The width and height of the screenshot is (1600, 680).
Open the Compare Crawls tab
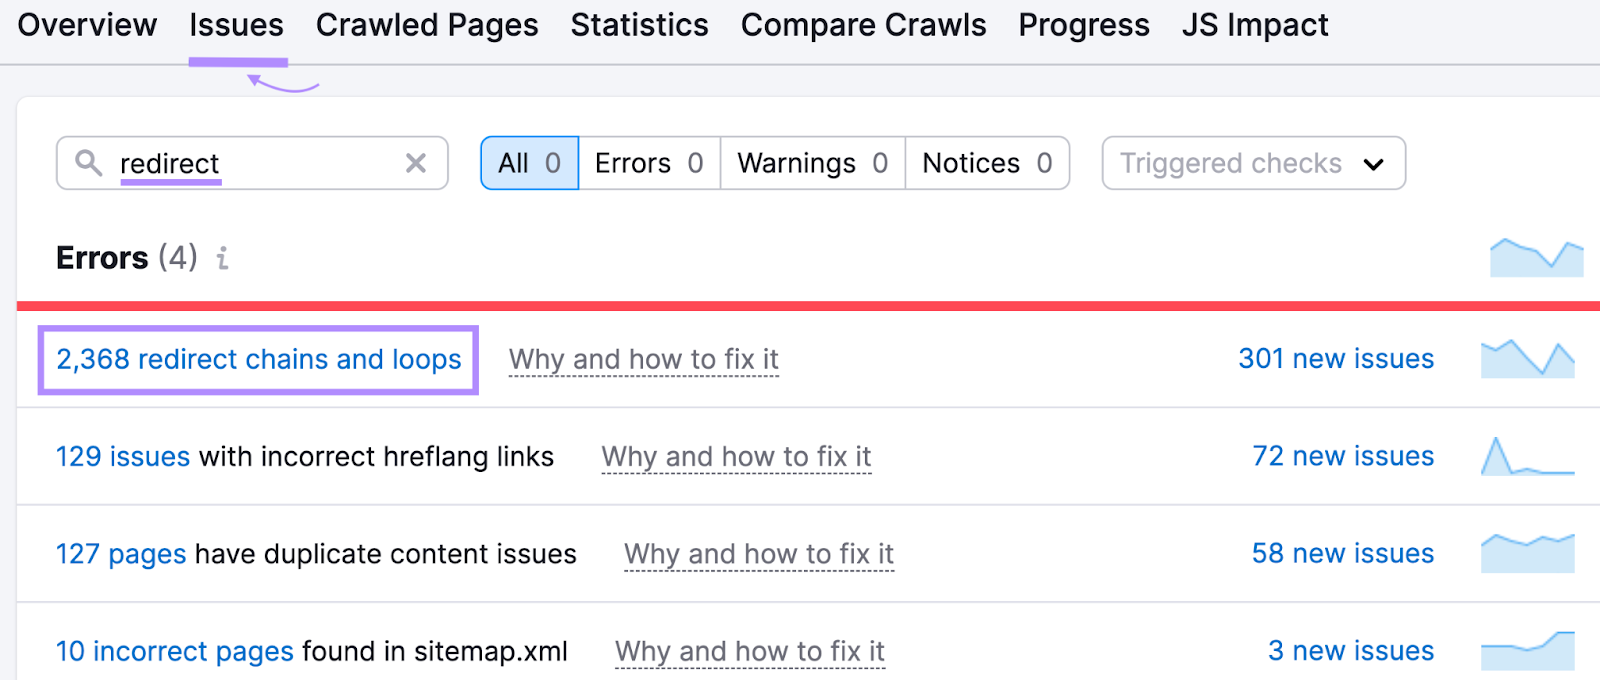[x=863, y=25]
